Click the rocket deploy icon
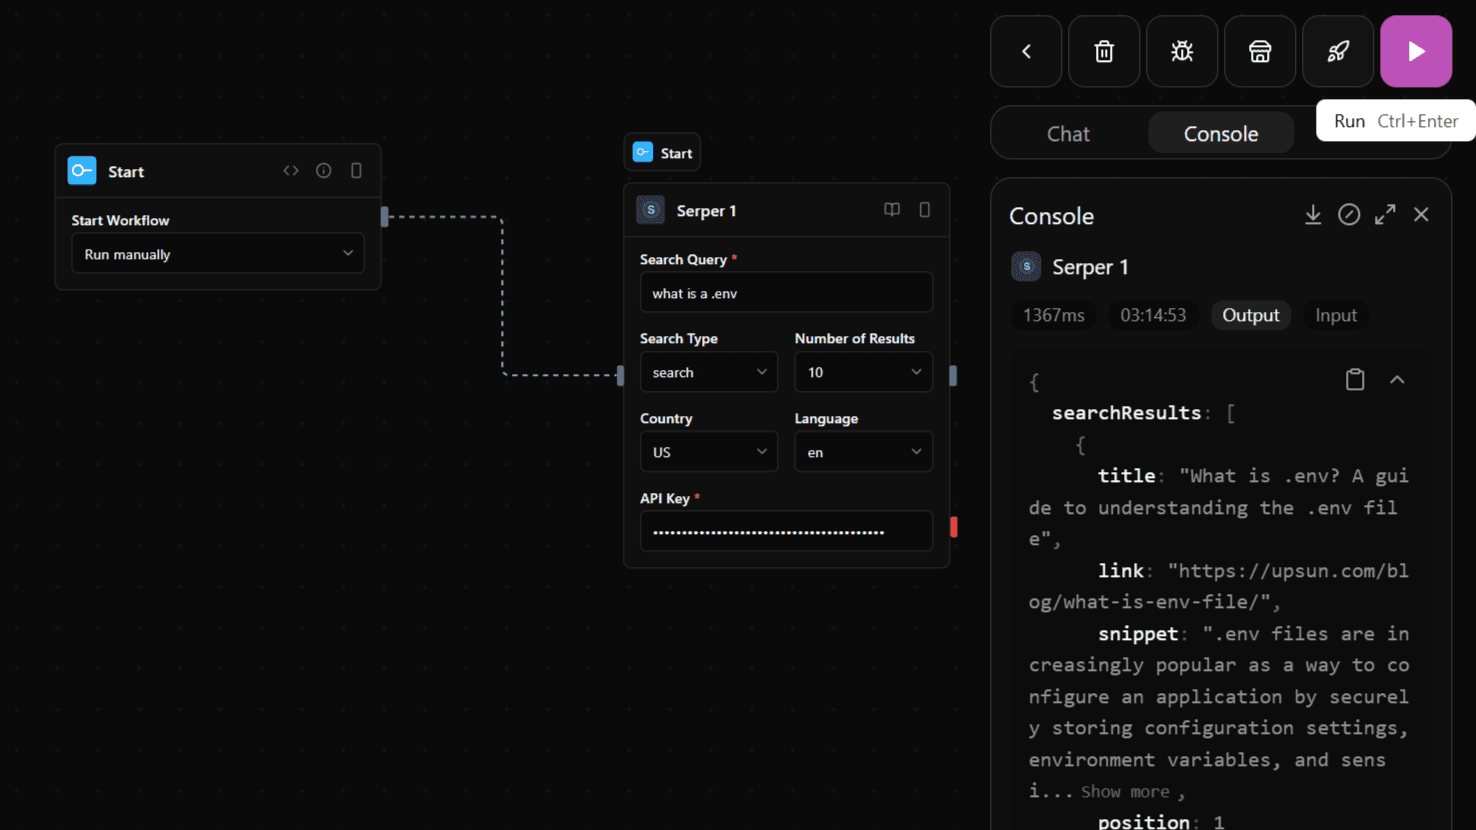Viewport: 1476px width, 830px height. pos(1337,51)
